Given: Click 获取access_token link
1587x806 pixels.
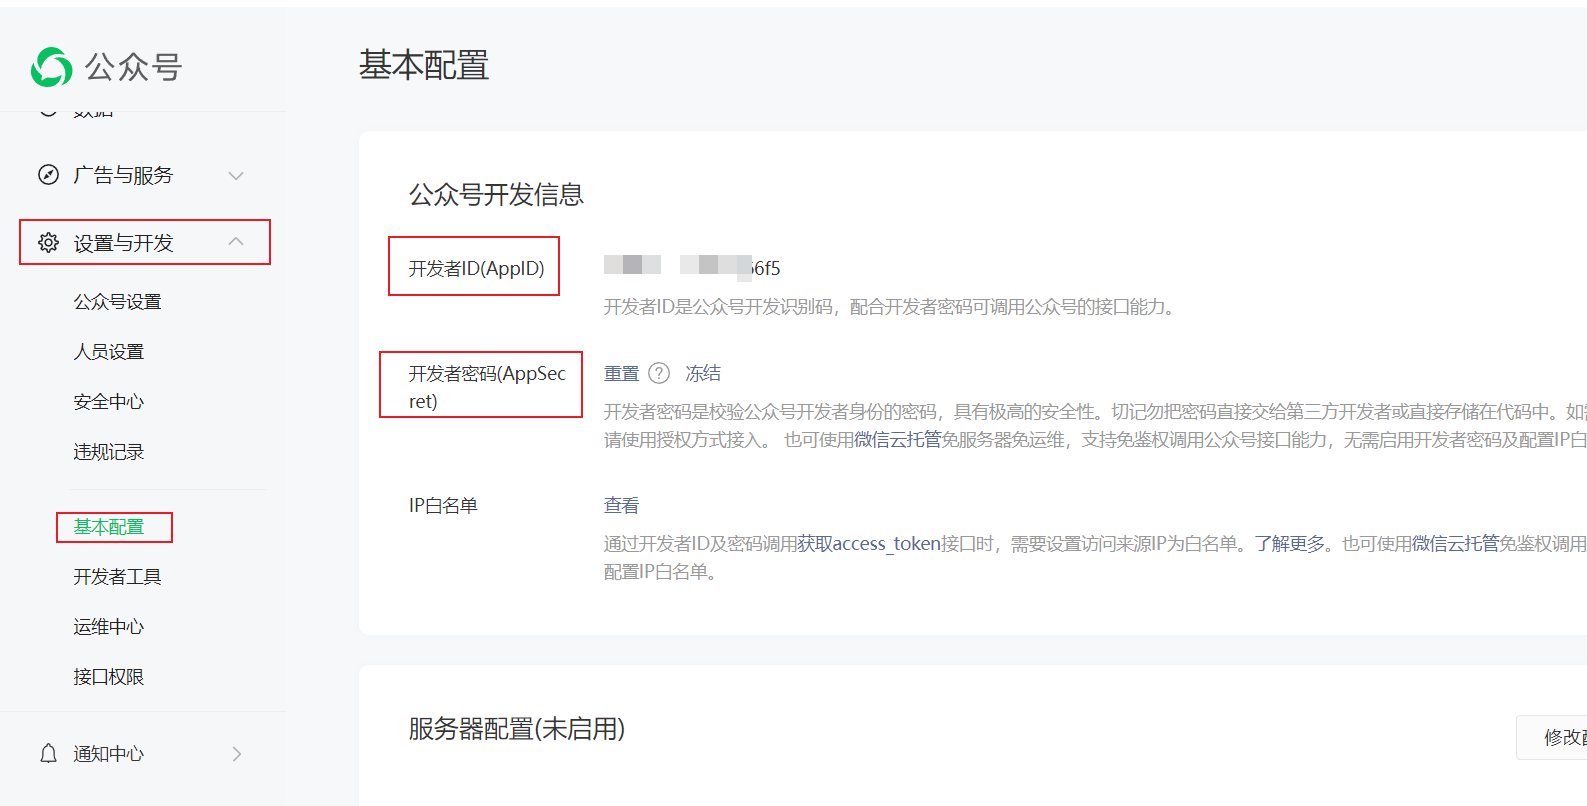Looking at the screenshot, I should 869,543.
